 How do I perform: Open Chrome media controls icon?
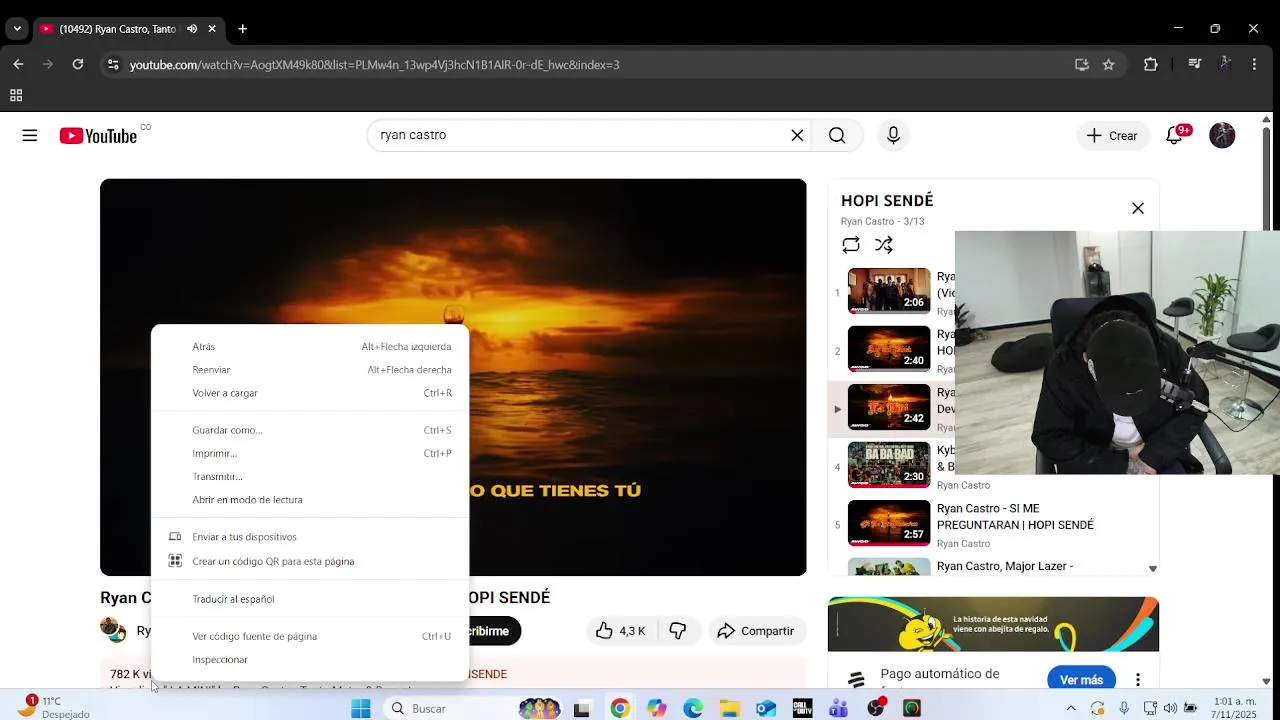(x=1194, y=64)
